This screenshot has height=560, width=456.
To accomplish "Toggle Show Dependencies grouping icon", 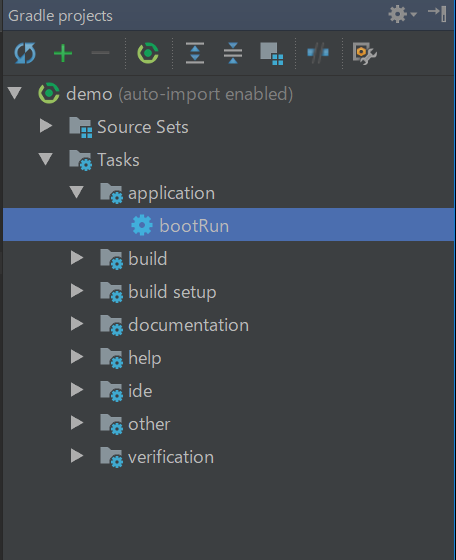I will tap(272, 54).
